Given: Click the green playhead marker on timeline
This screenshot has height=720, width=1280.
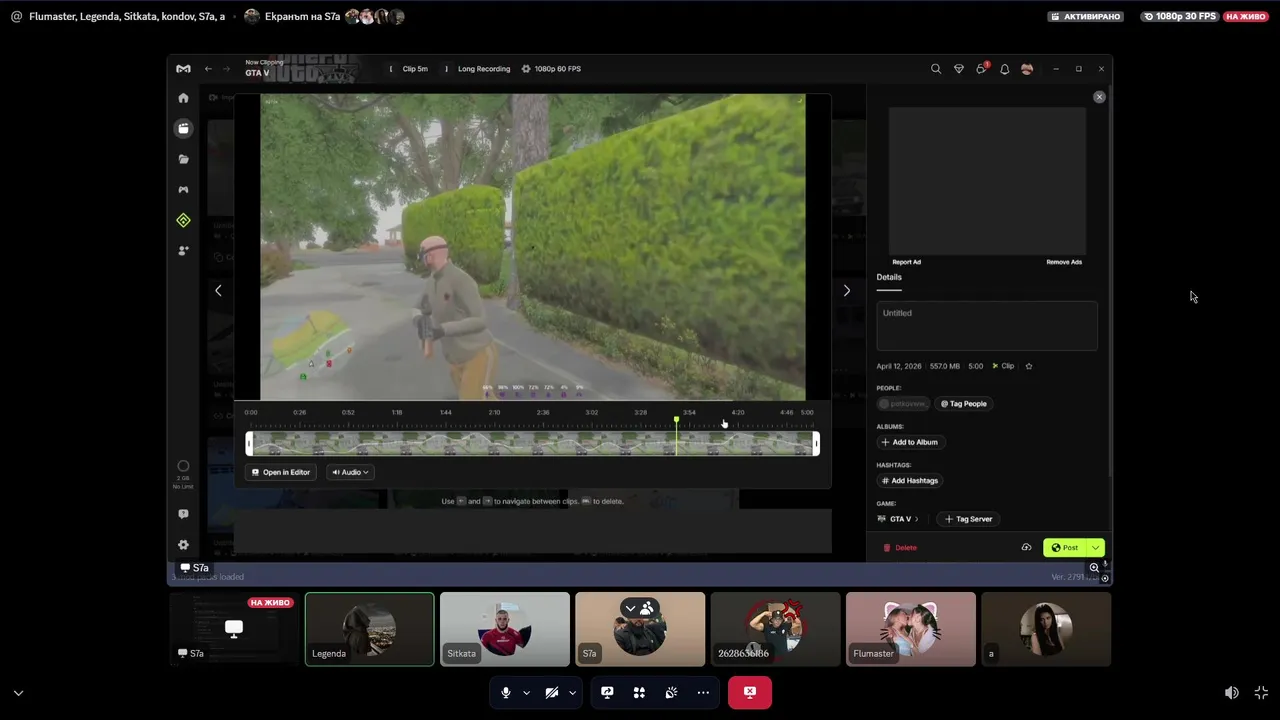Looking at the screenshot, I should point(676,420).
